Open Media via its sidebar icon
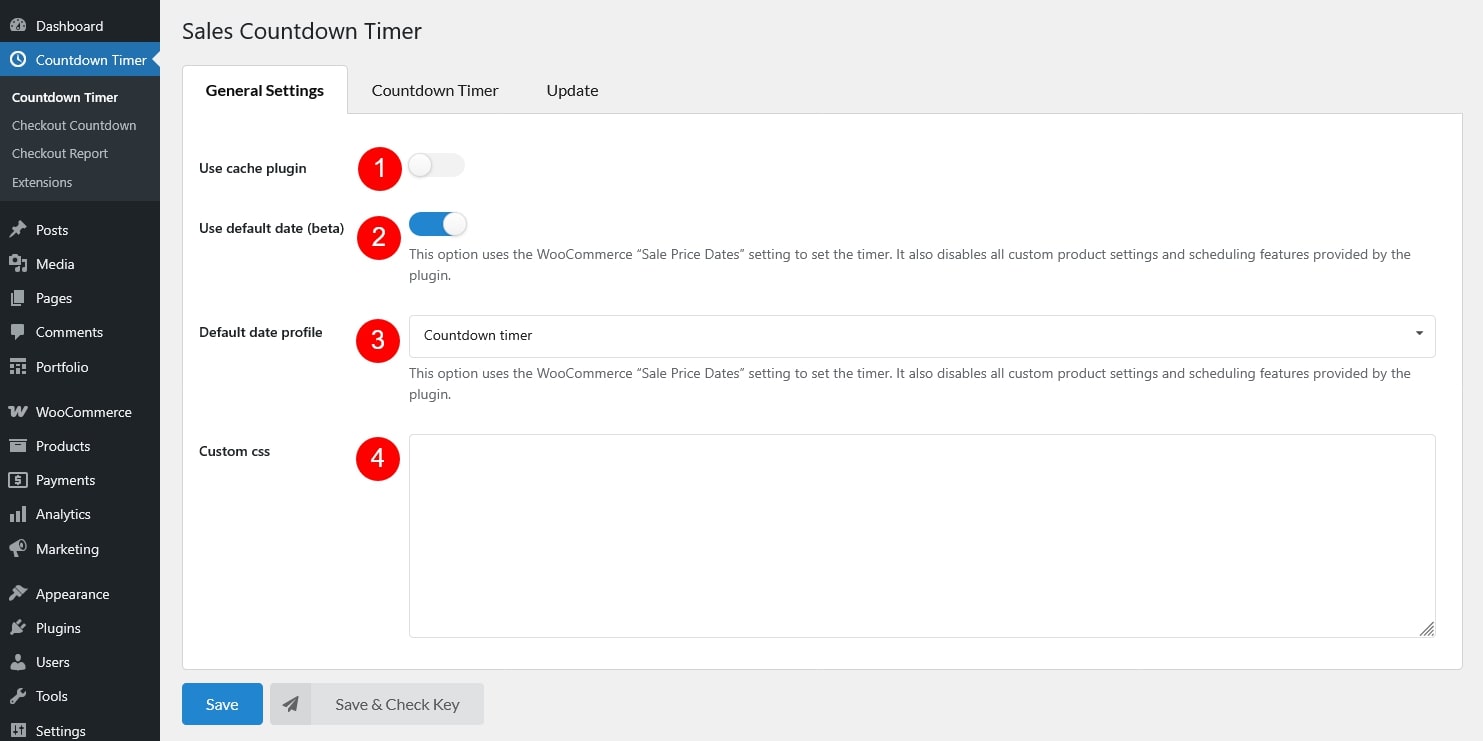 (18, 264)
